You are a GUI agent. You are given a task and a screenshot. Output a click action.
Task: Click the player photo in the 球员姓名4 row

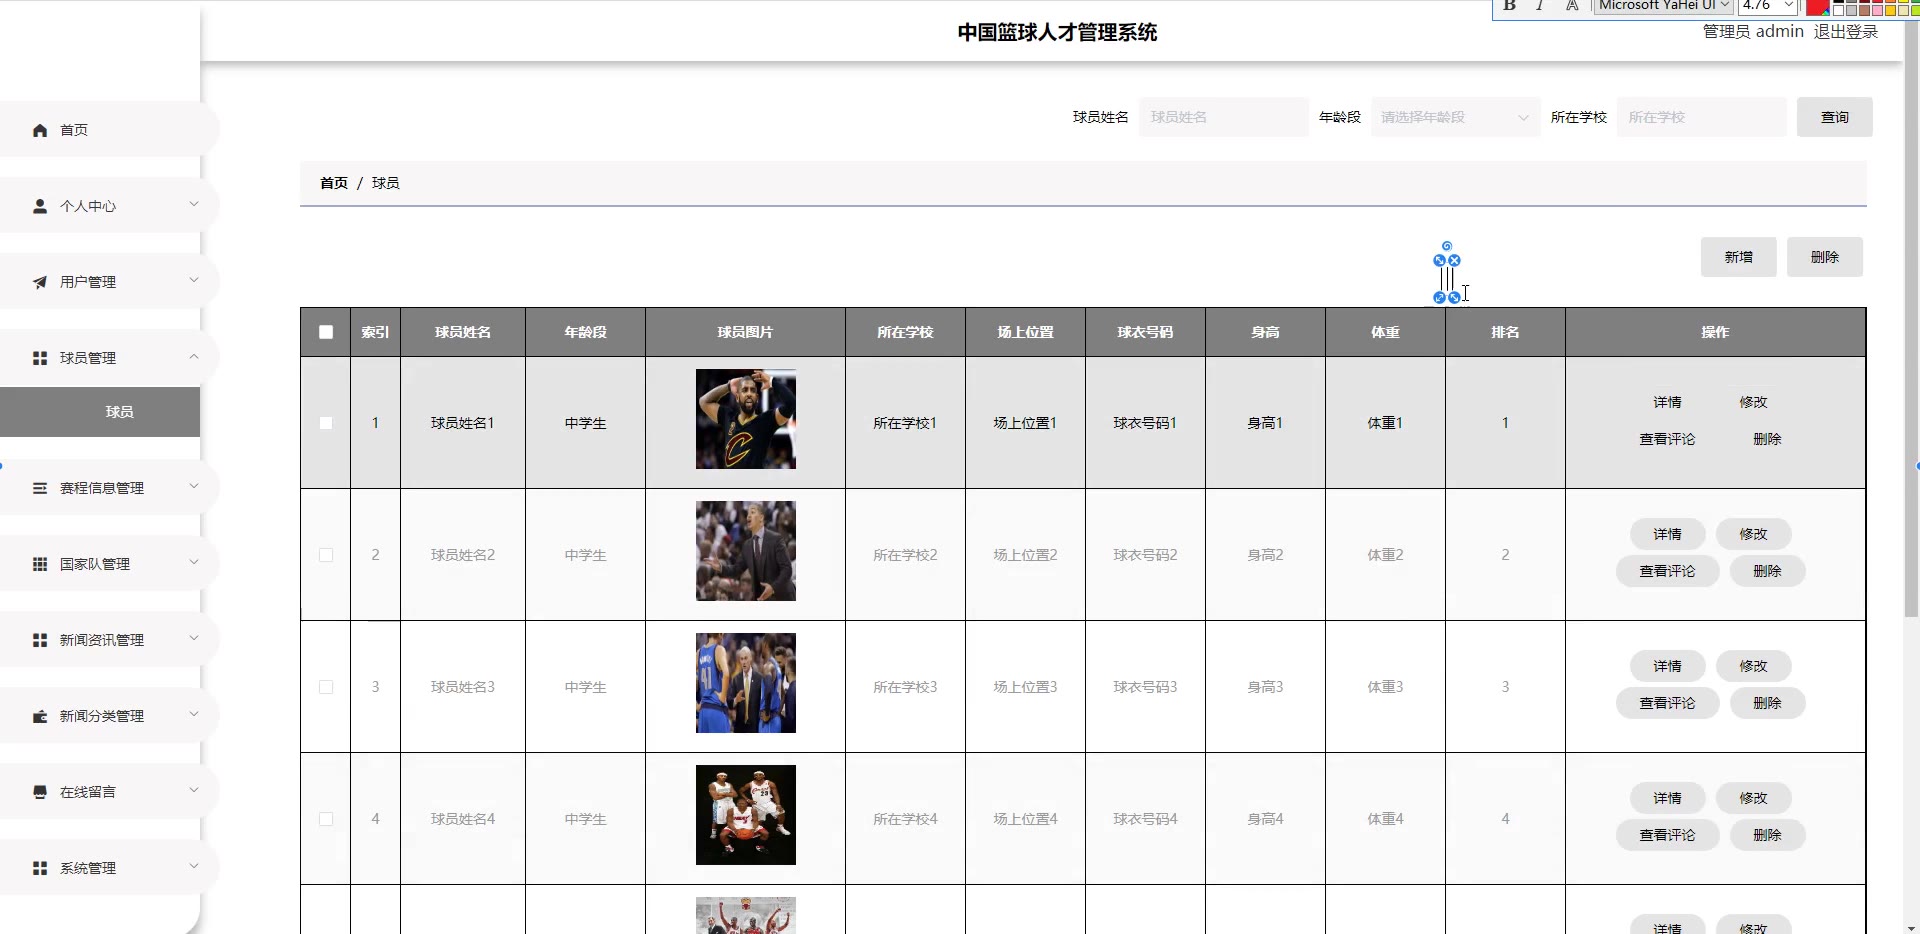point(746,815)
